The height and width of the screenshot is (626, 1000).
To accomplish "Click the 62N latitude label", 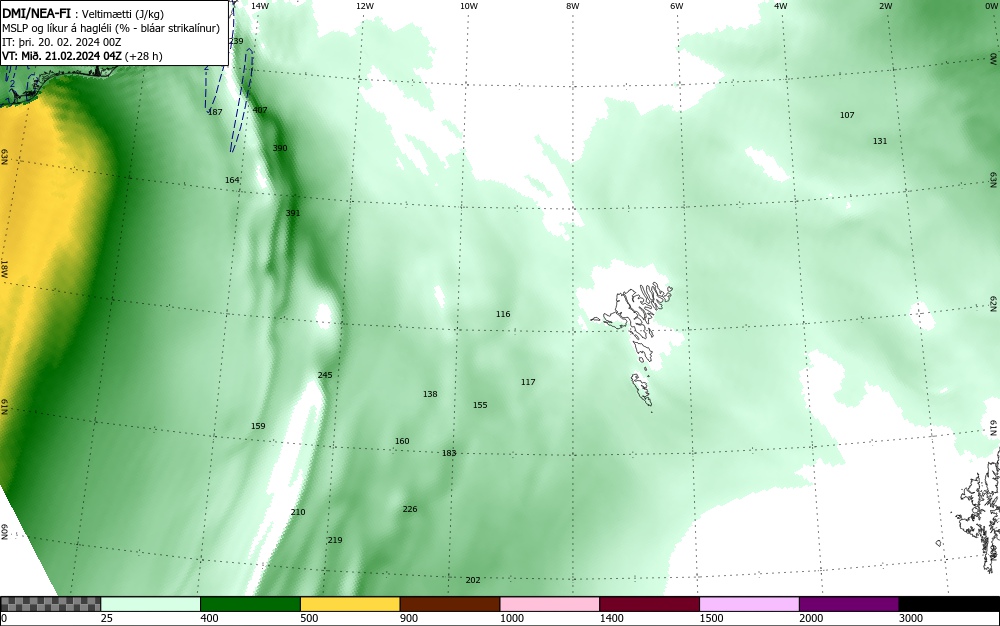I will pos(993,303).
